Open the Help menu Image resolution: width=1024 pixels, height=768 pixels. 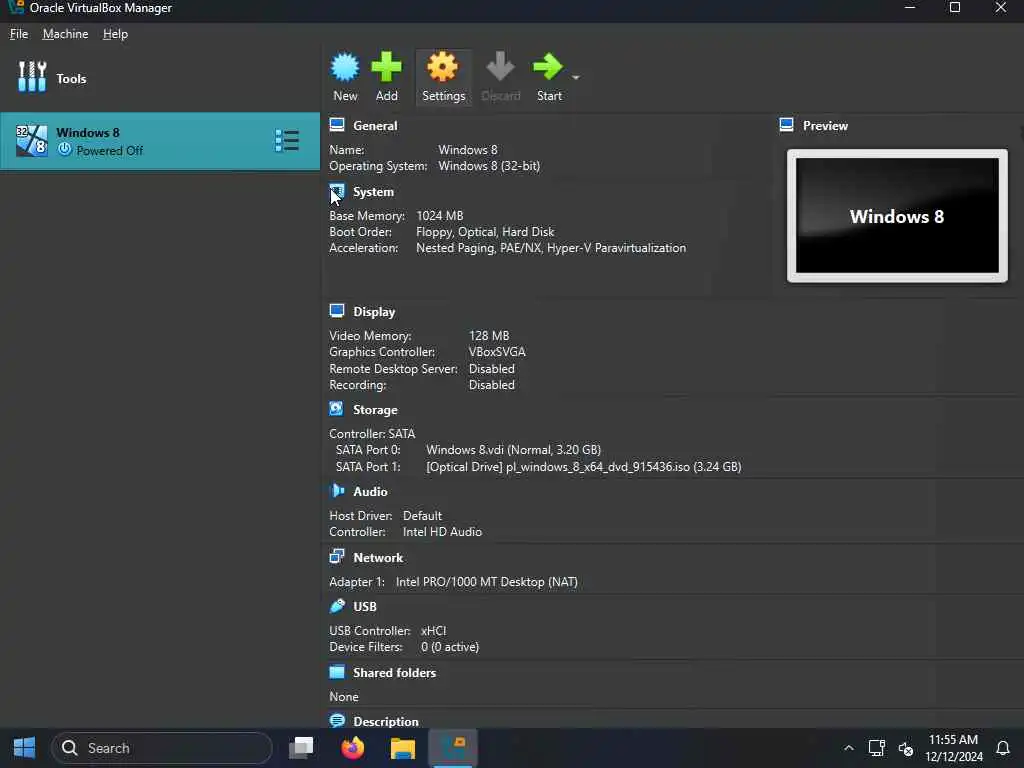click(x=115, y=34)
